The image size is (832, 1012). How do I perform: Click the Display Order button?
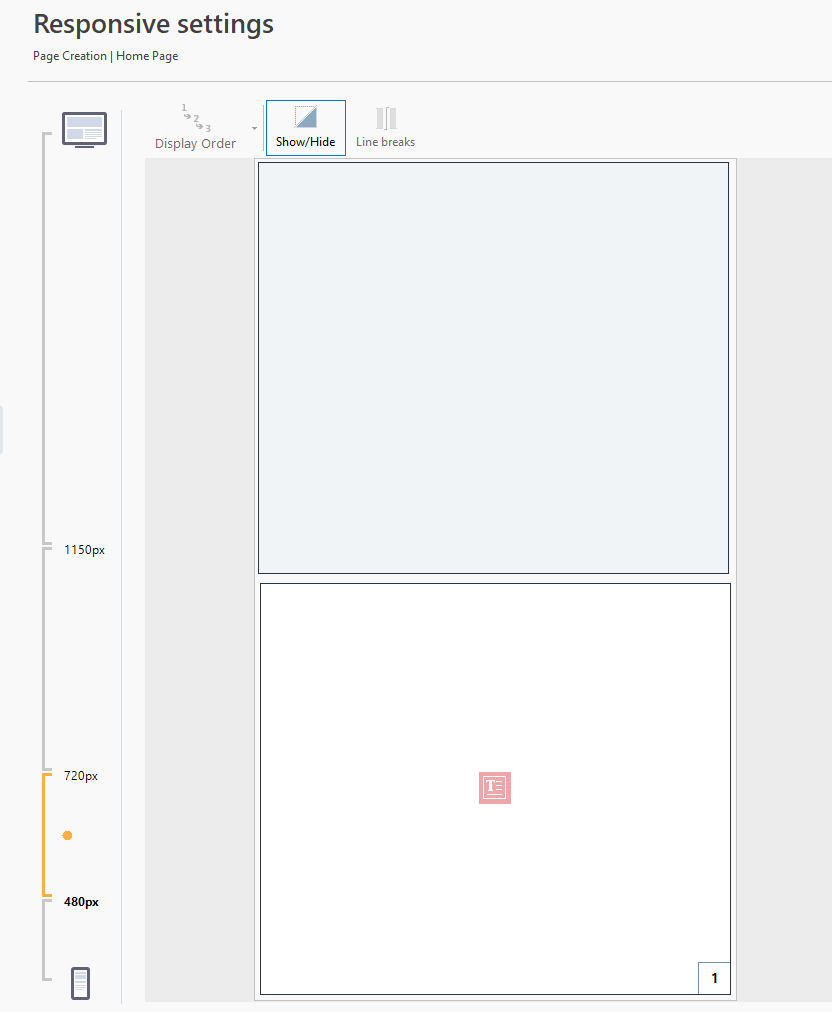point(196,128)
